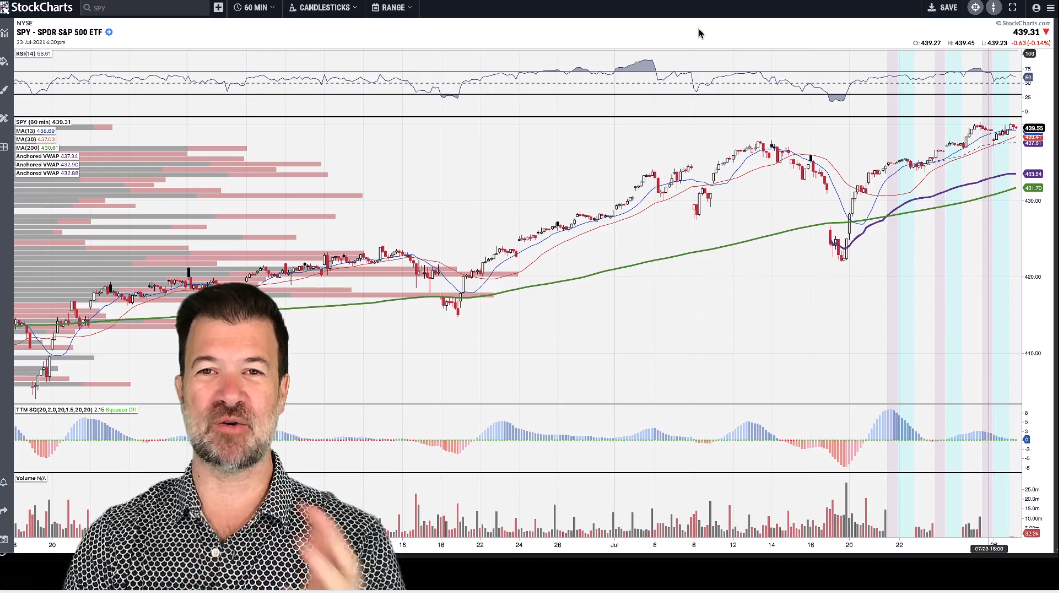Toggle the vertical price inspector icon
The image size is (1059, 593).
993,7
